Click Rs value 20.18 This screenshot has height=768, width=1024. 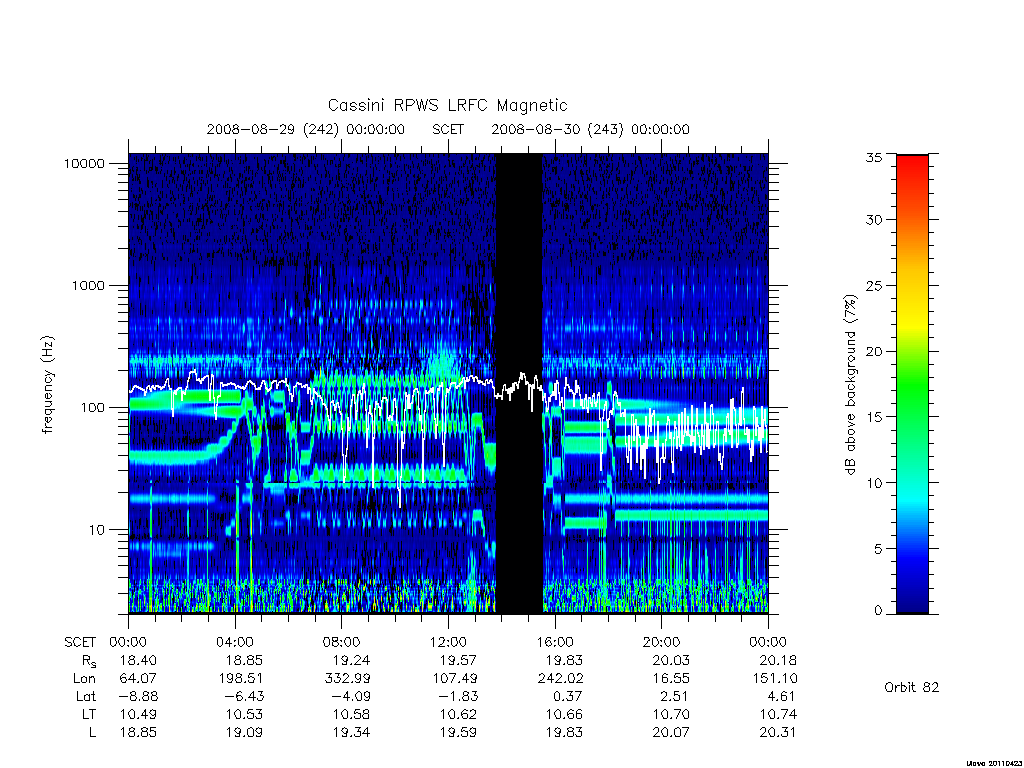778,660
